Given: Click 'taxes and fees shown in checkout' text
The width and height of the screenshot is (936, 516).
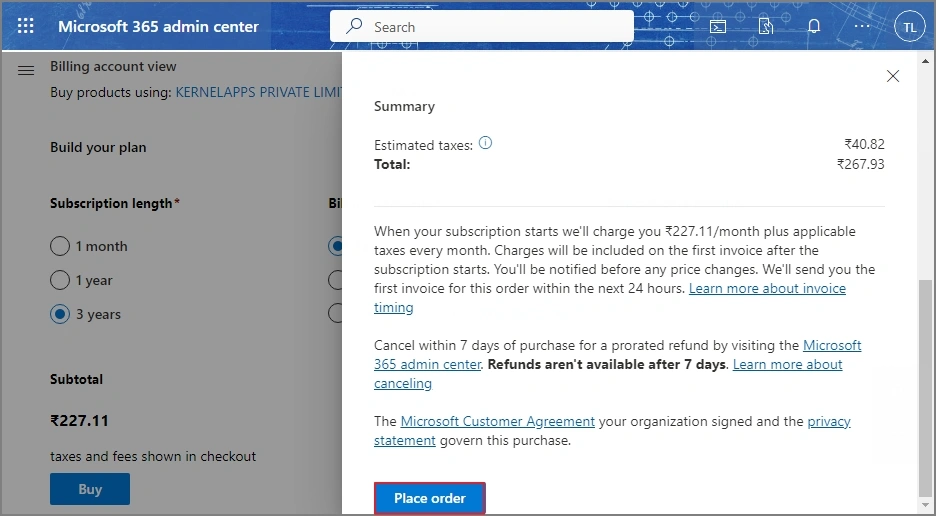Looking at the screenshot, I should click(x=153, y=456).
